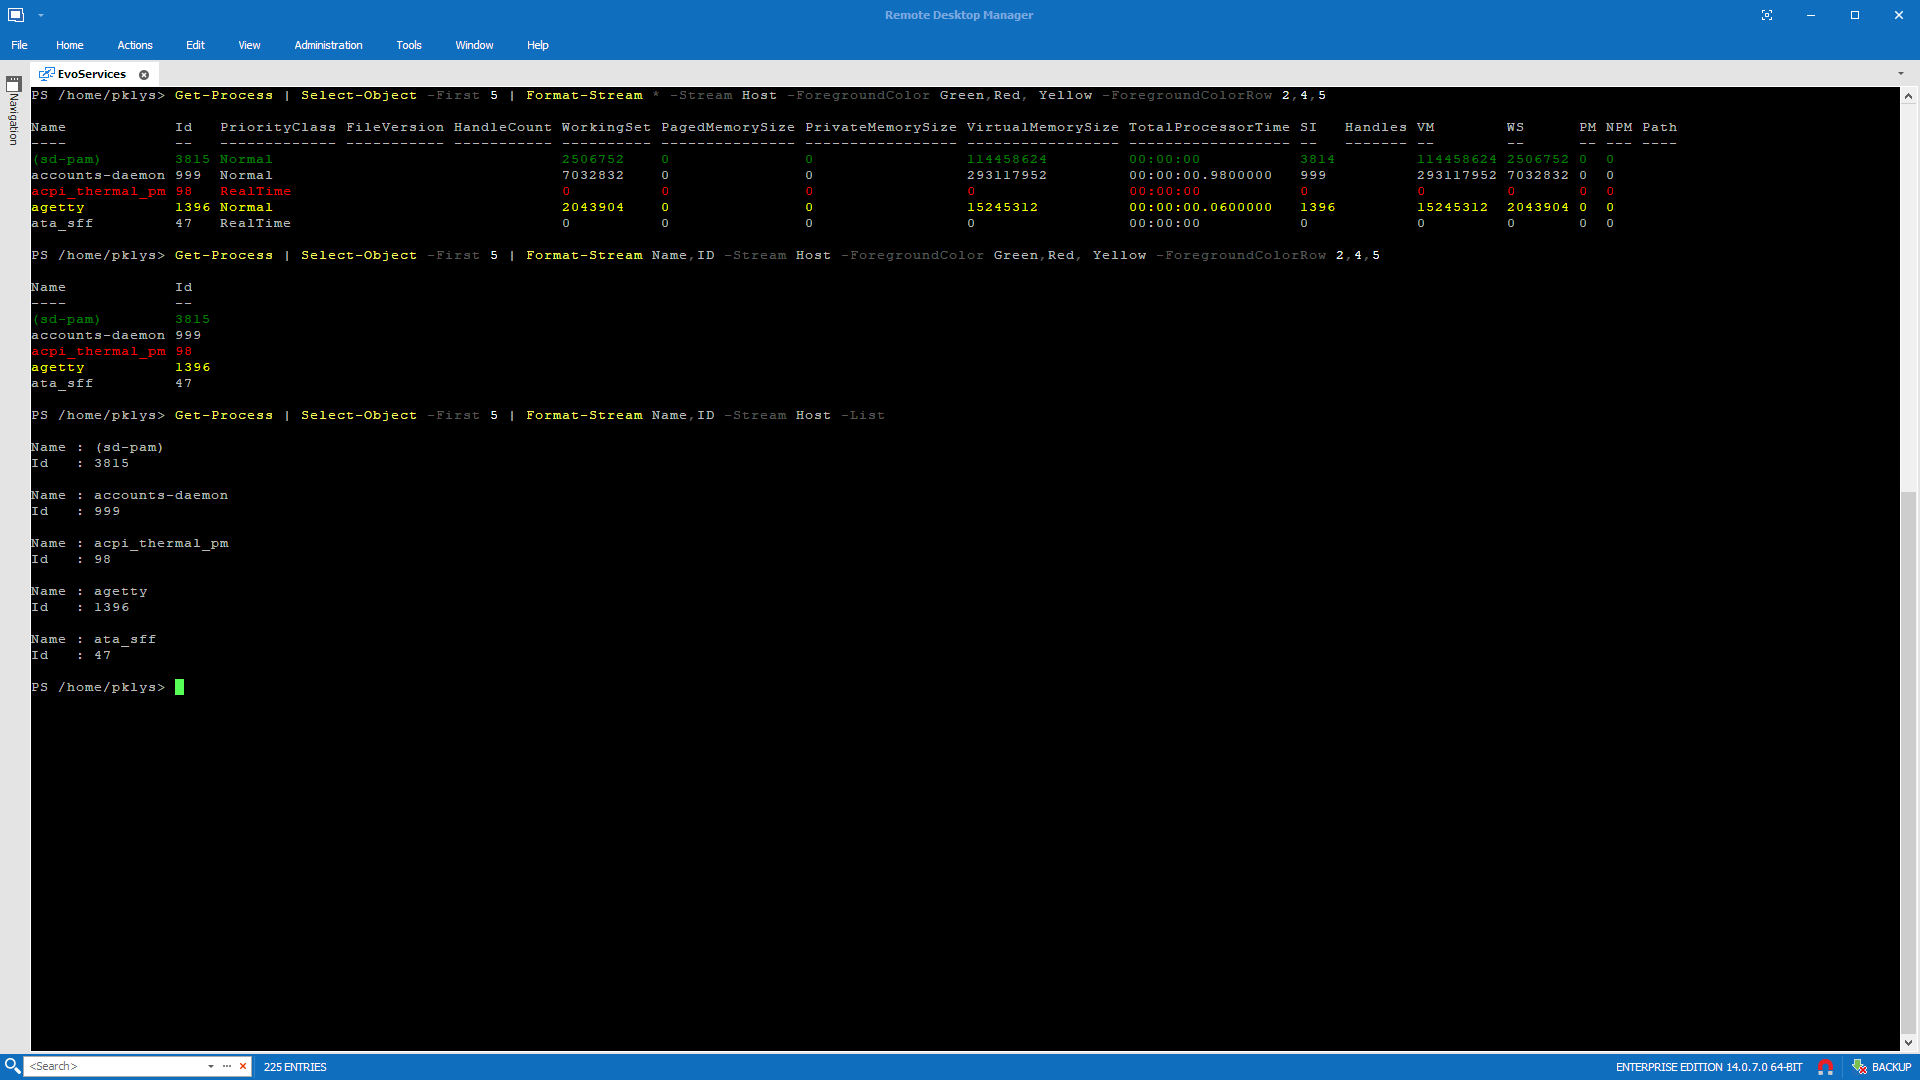The image size is (1920, 1080).
Task: Click the EvoServices session icon on the tab
Action: pos(47,73)
